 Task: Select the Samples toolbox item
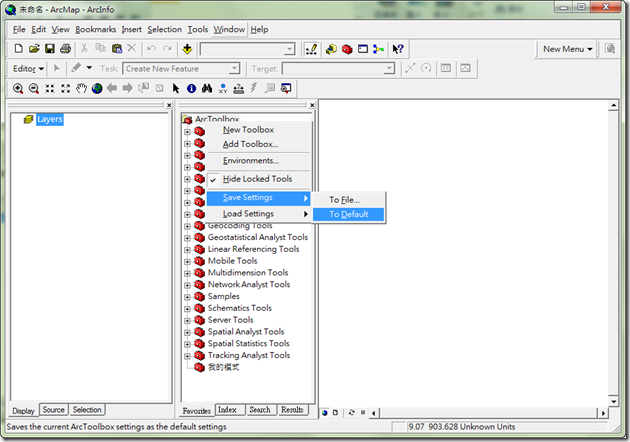coord(223,297)
